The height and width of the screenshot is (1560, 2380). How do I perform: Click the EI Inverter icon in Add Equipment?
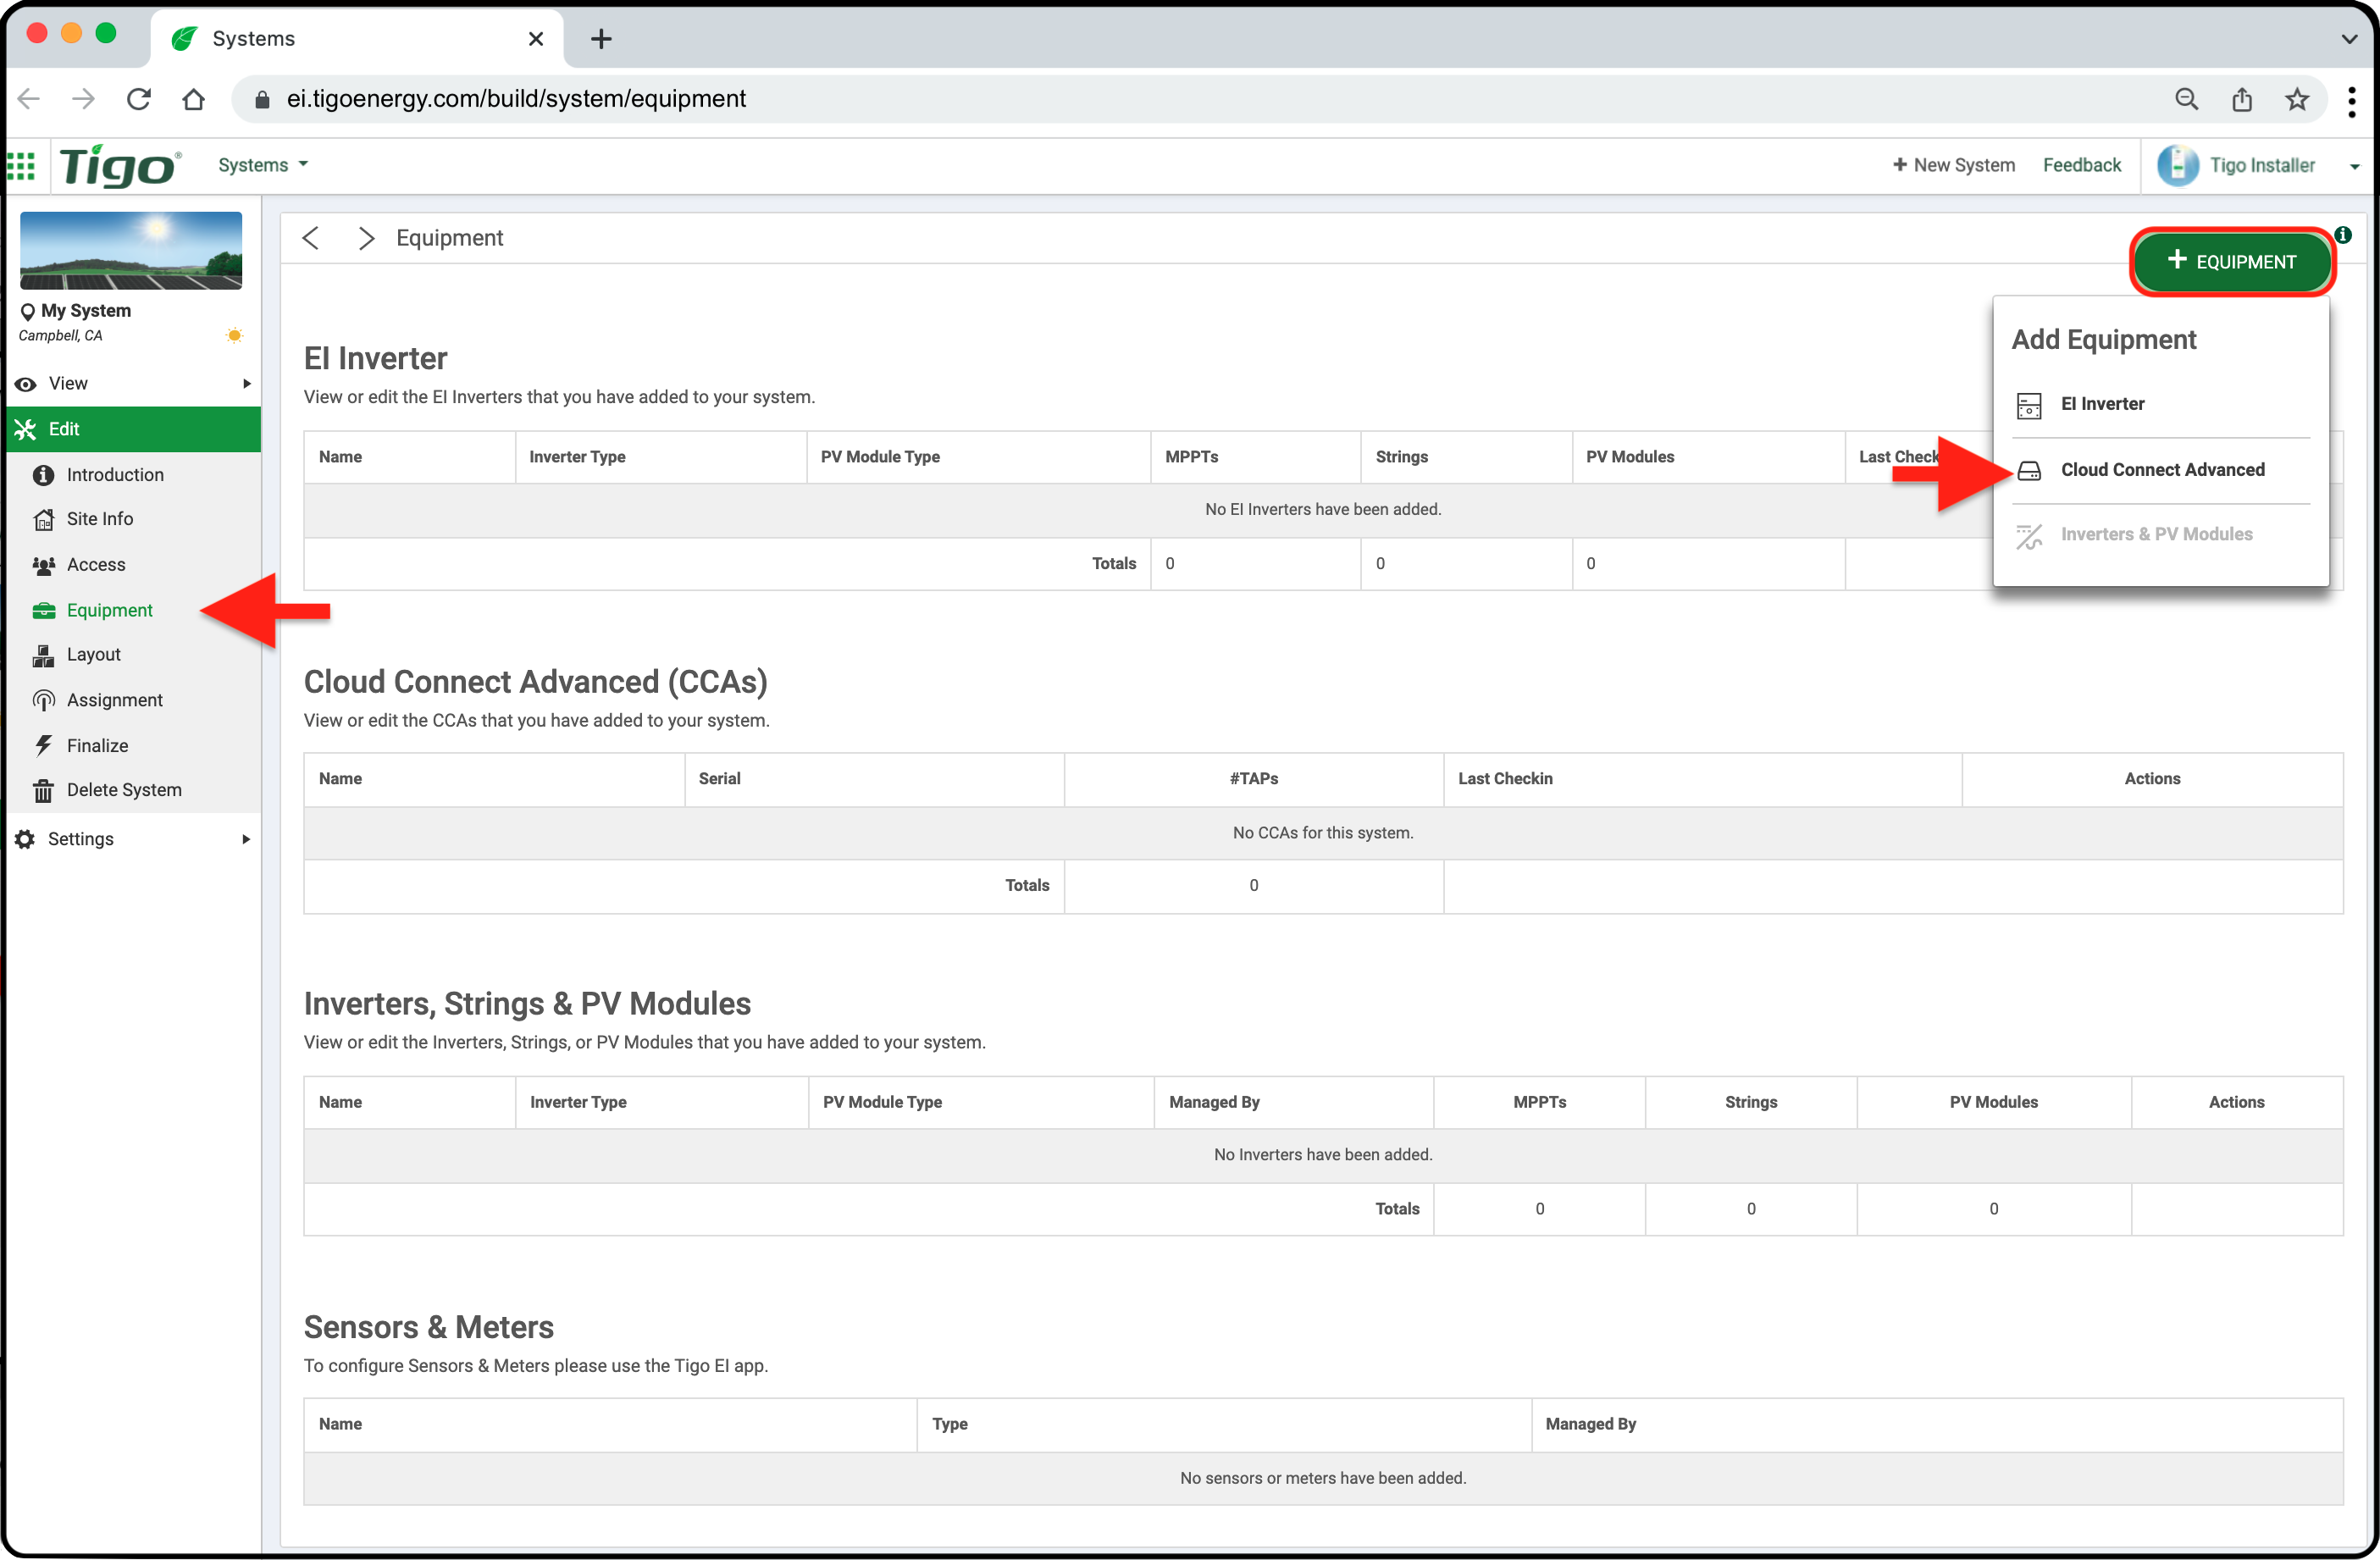pyautogui.click(x=2028, y=405)
